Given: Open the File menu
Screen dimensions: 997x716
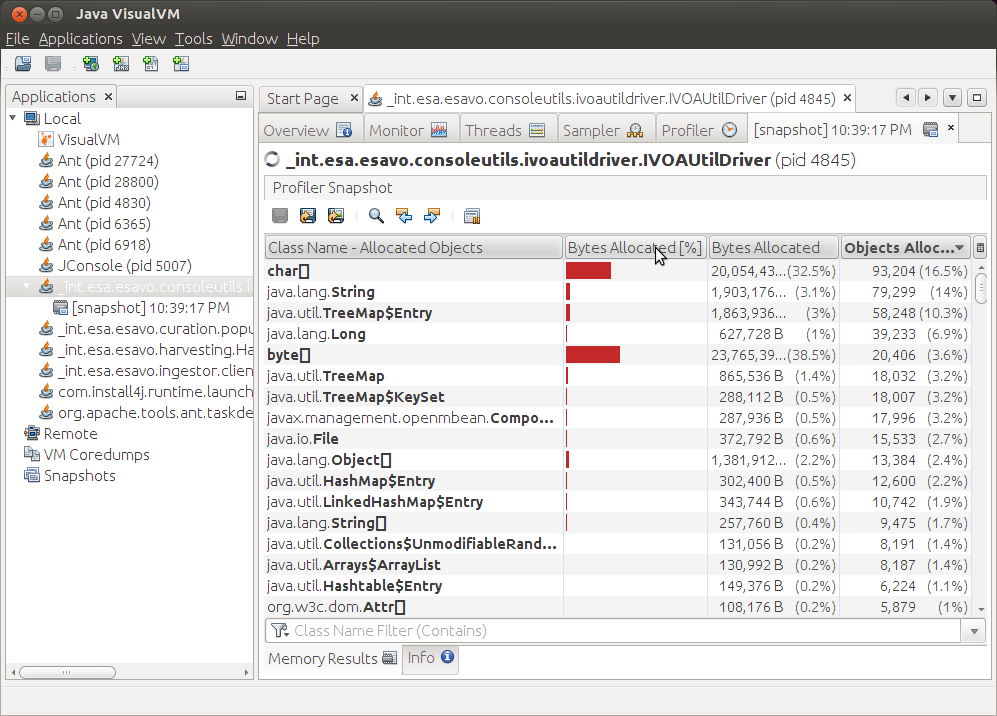Looking at the screenshot, I should click(17, 39).
